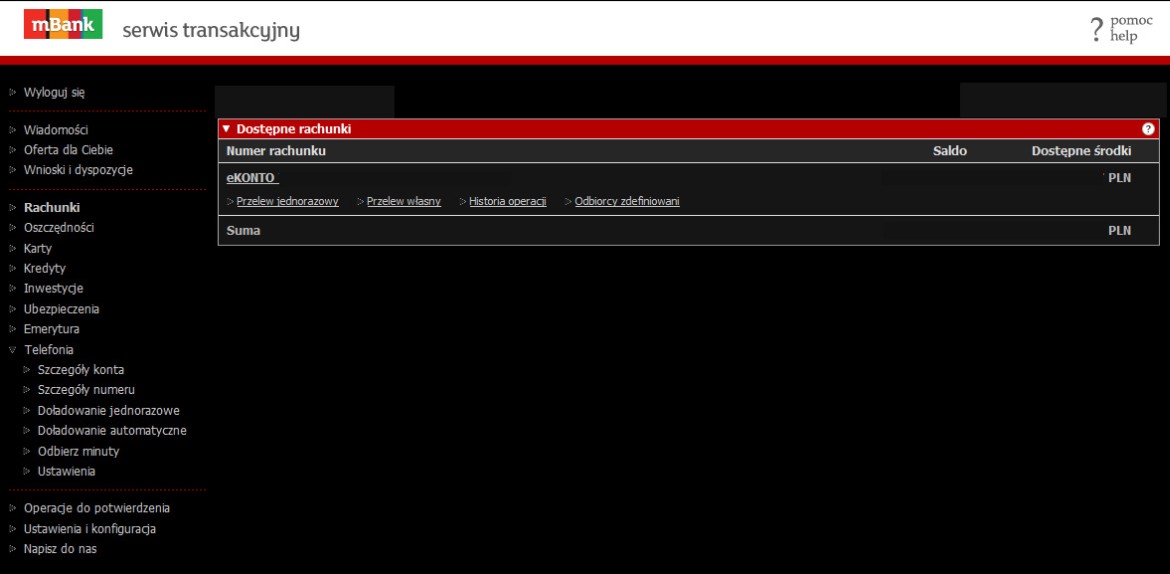Click the Dostępne środki column header
This screenshot has width=1170, height=574.
coord(1081,151)
